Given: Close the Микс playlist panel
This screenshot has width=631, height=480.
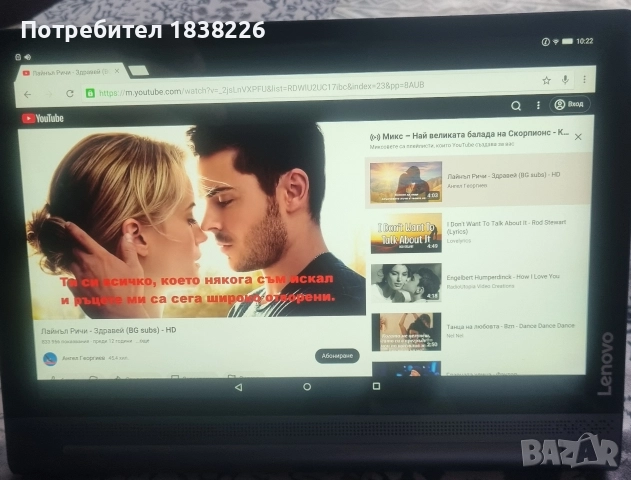Looking at the screenshot, I should (x=578, y=137).
